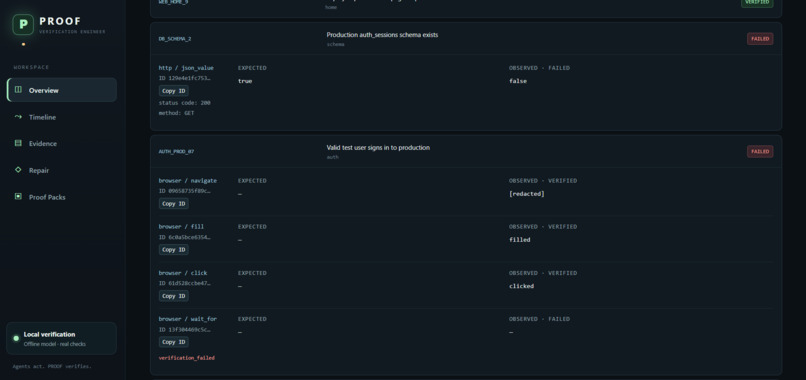Click the ID starting with 129e4e1fc753
This screenshot has height=380, width=806.
pos(185,78)
